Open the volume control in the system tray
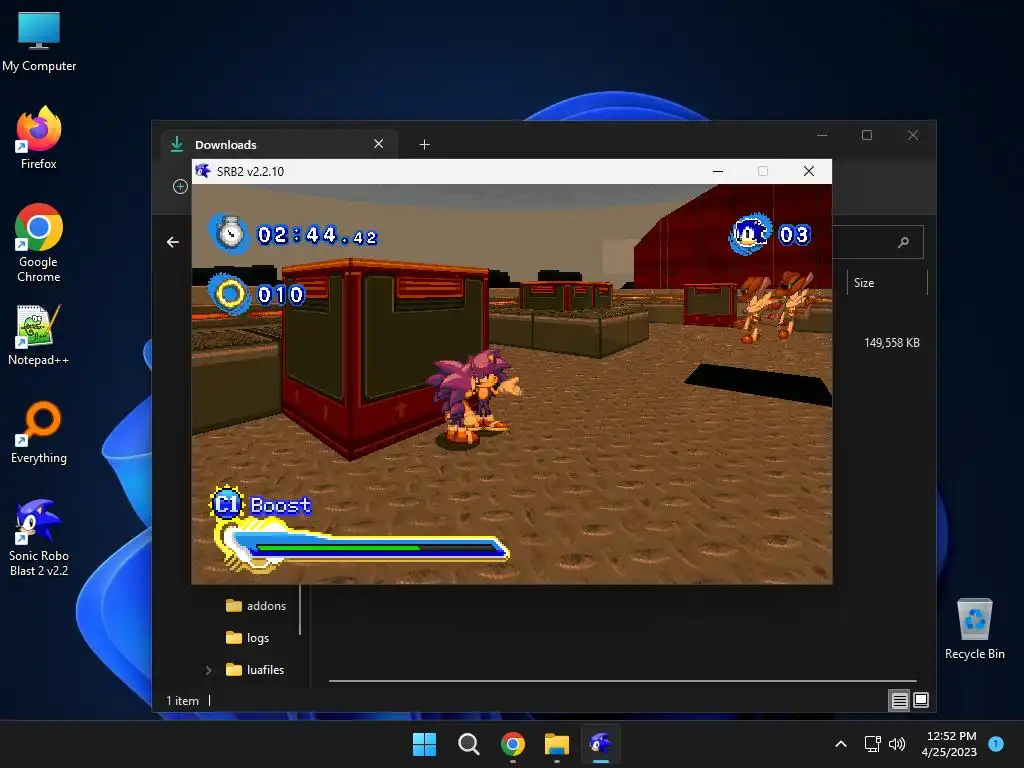 point(897,744)
